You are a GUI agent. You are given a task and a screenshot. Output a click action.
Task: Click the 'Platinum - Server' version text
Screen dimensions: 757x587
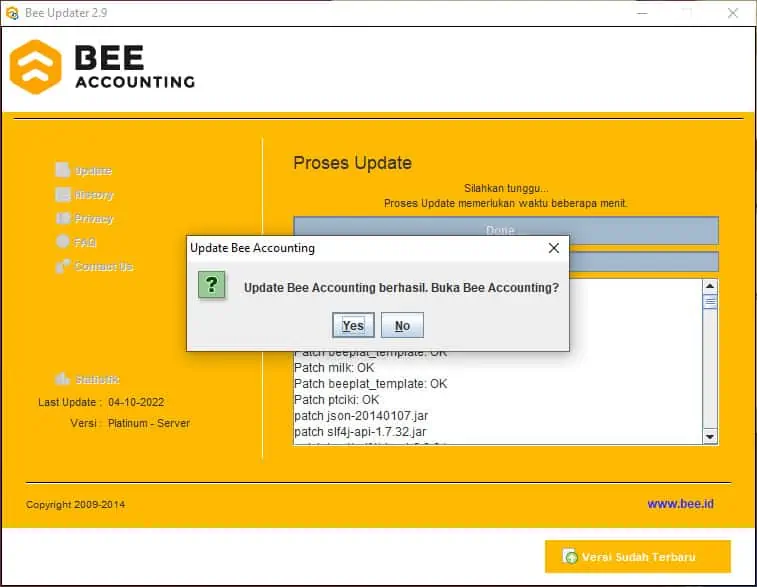click(149, 423)
